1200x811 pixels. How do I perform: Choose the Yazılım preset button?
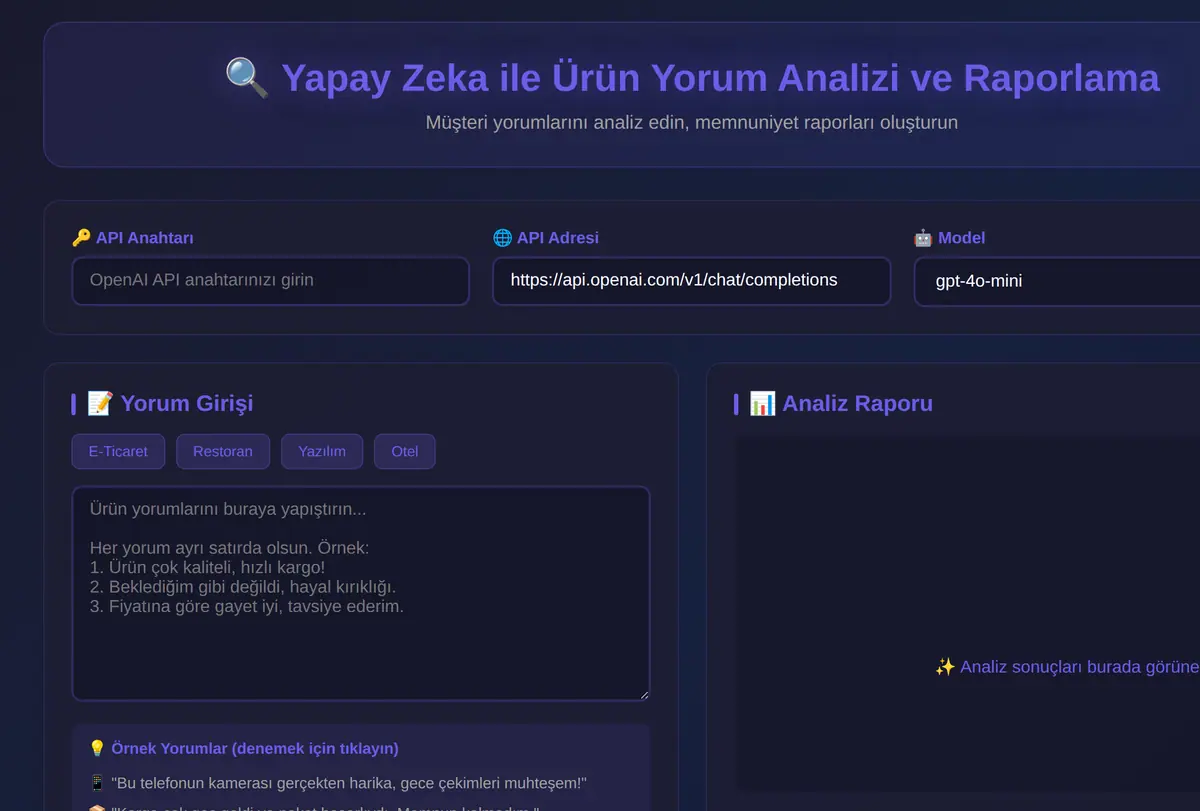322,451
